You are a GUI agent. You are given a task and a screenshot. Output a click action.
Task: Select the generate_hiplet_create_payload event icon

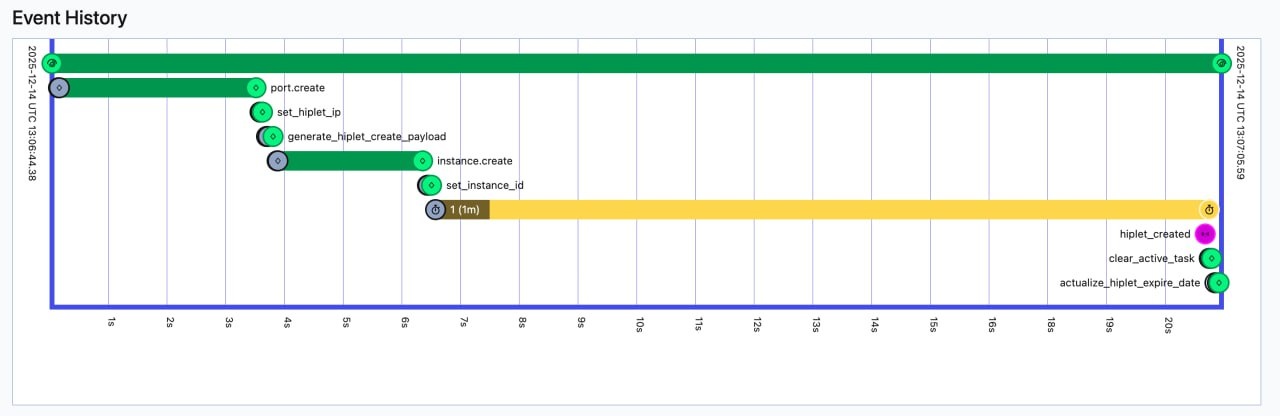(271, 136)
